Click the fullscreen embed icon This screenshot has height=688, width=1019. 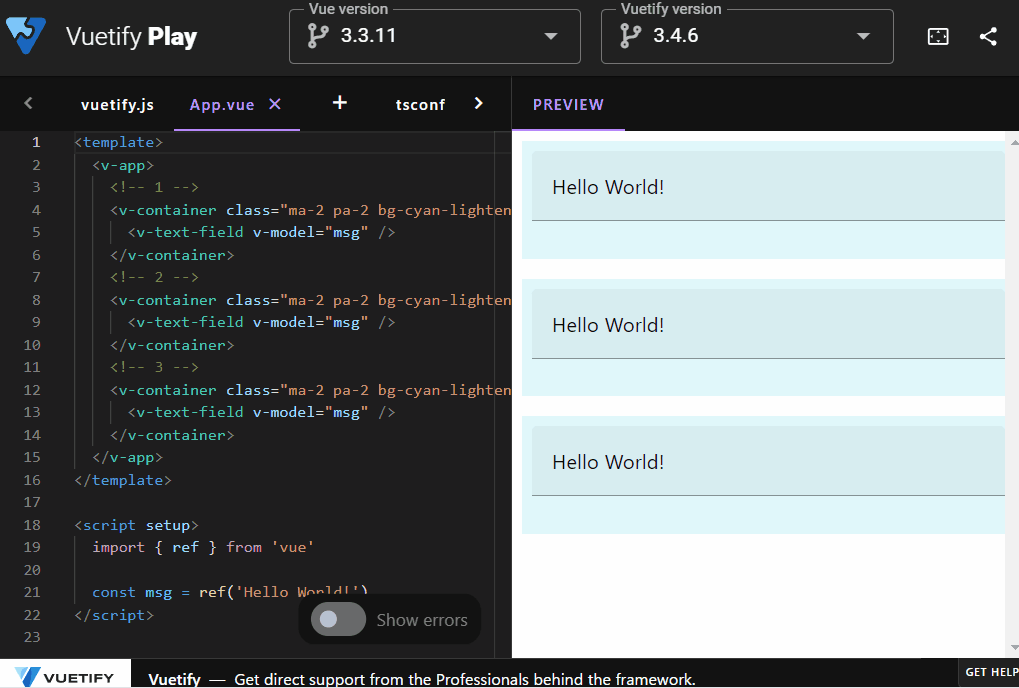(937, 36)
